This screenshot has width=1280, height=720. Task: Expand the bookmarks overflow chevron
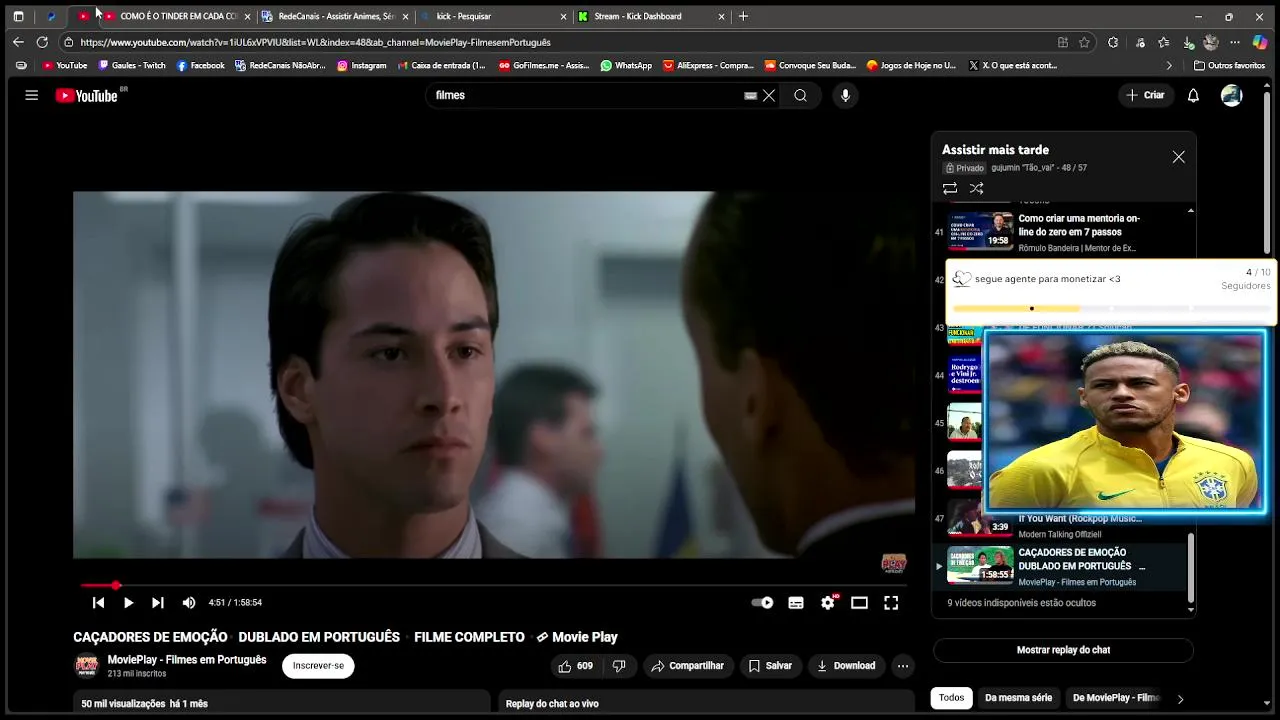tap(1169, 66)
